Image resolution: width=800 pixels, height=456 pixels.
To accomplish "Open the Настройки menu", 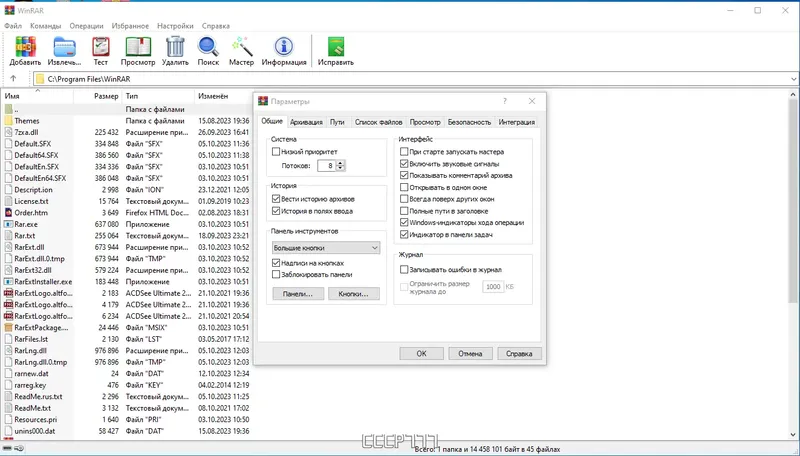I will coord(175,26).
